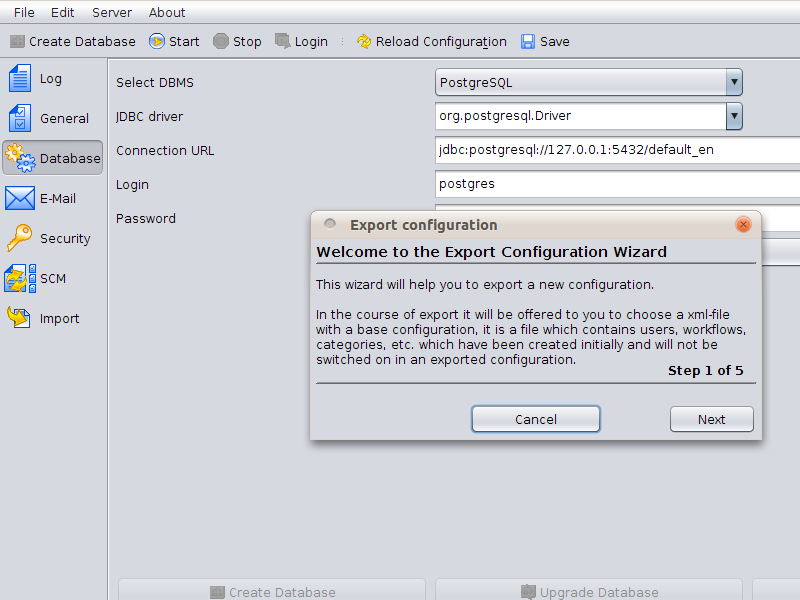Focus the Login text field containing postgres
Screen dimensions: 800x600
(x=617, y=184)
